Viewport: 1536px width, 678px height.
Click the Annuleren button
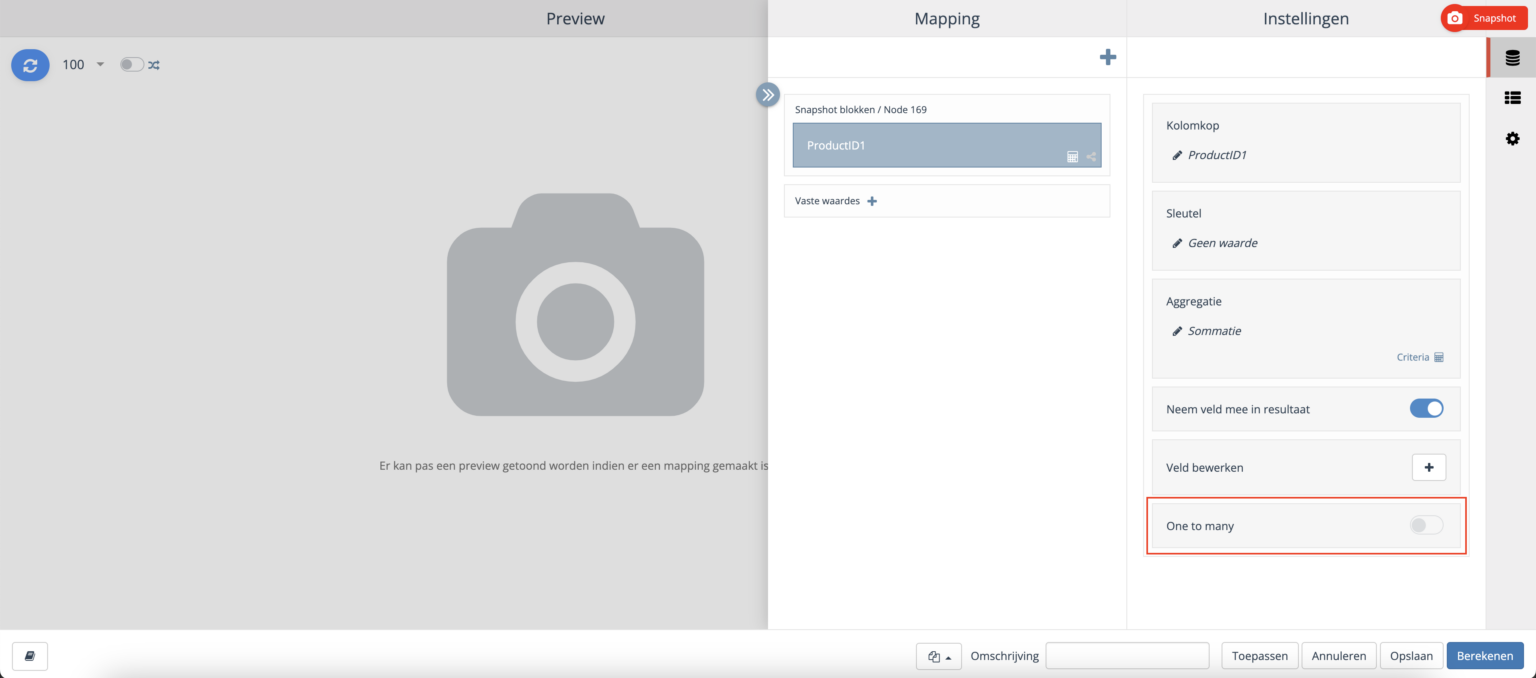(x=1339, y=656)
